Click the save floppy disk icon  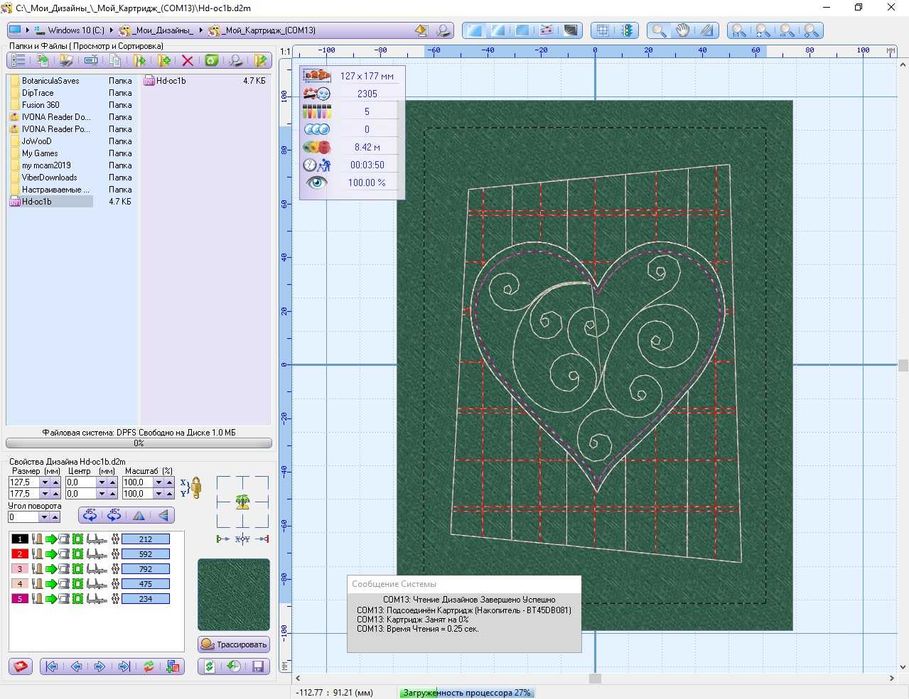tap(257, 667)
